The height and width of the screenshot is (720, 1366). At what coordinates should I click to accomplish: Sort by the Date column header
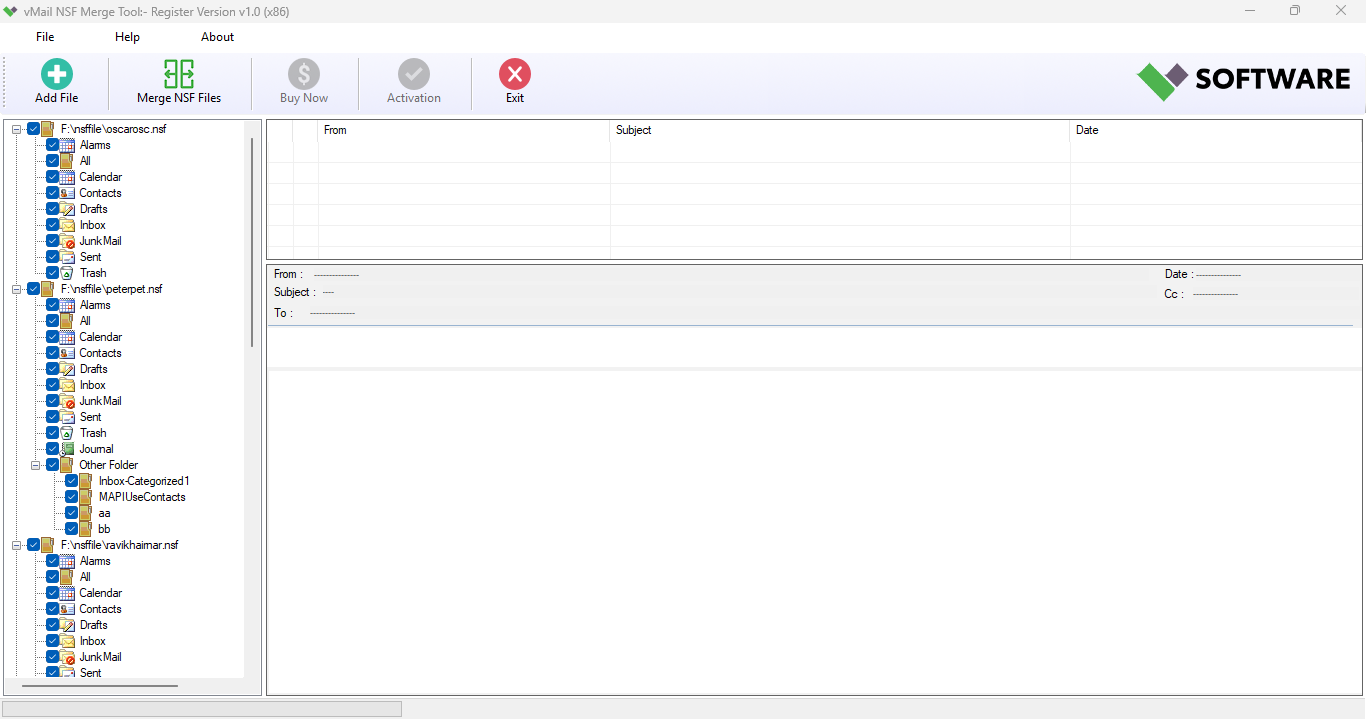pyautogui.click(x=1216, y=130)
